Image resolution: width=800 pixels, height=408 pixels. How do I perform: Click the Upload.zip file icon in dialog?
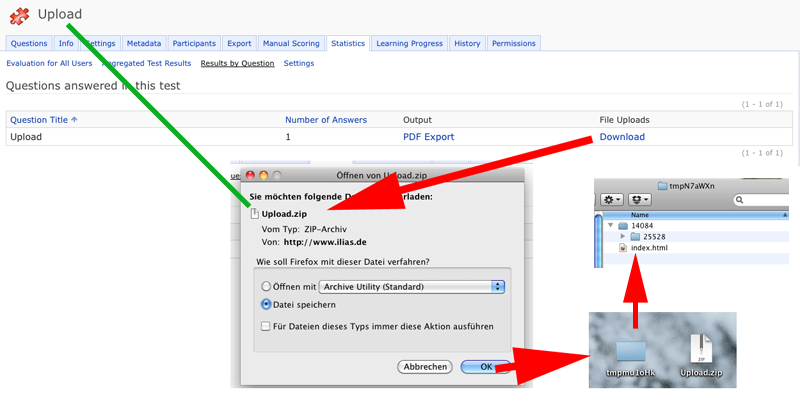click(254, 214)
